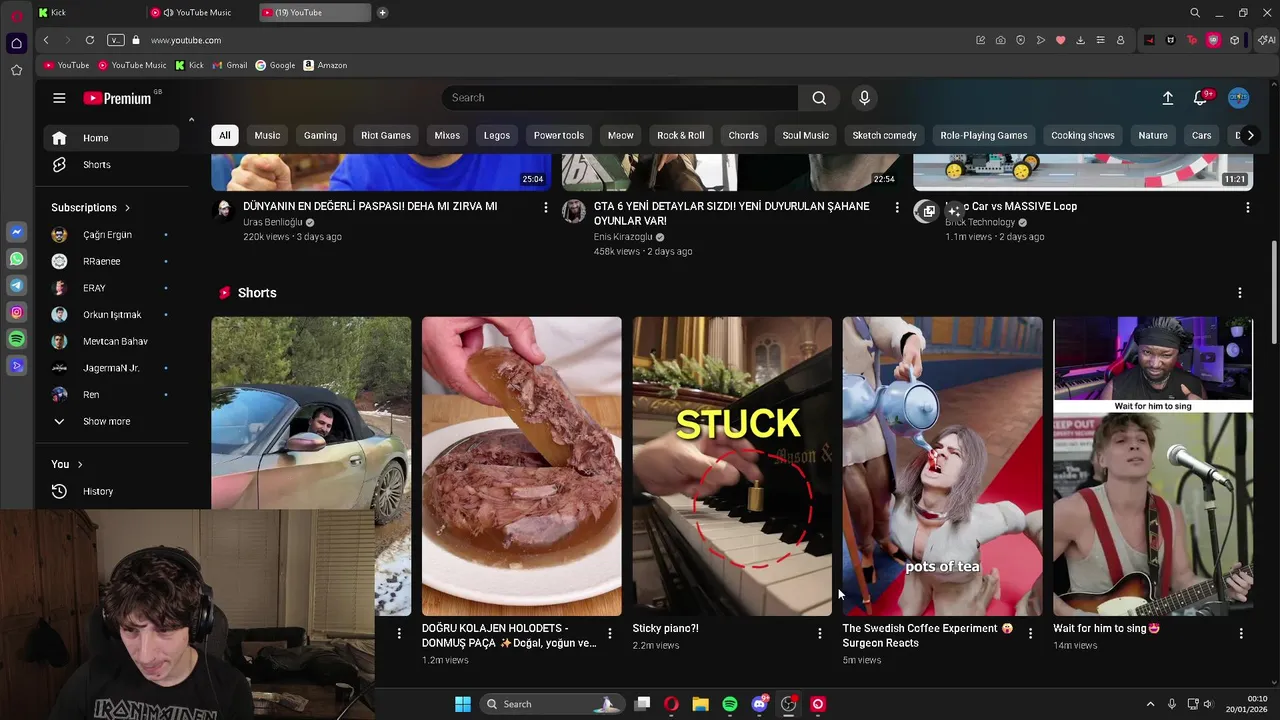
Task: Click the Opera sidebar bookmarks star icon
Action: [16, 70]
